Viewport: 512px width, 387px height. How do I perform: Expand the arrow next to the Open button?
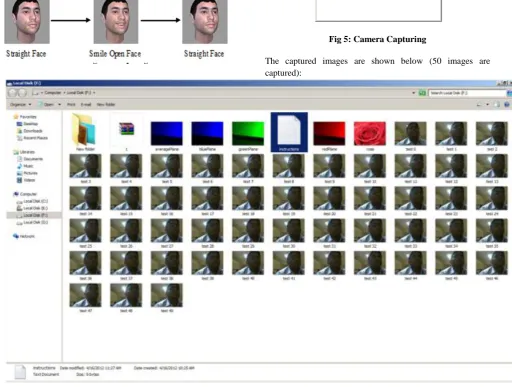(x=60, y=104)
